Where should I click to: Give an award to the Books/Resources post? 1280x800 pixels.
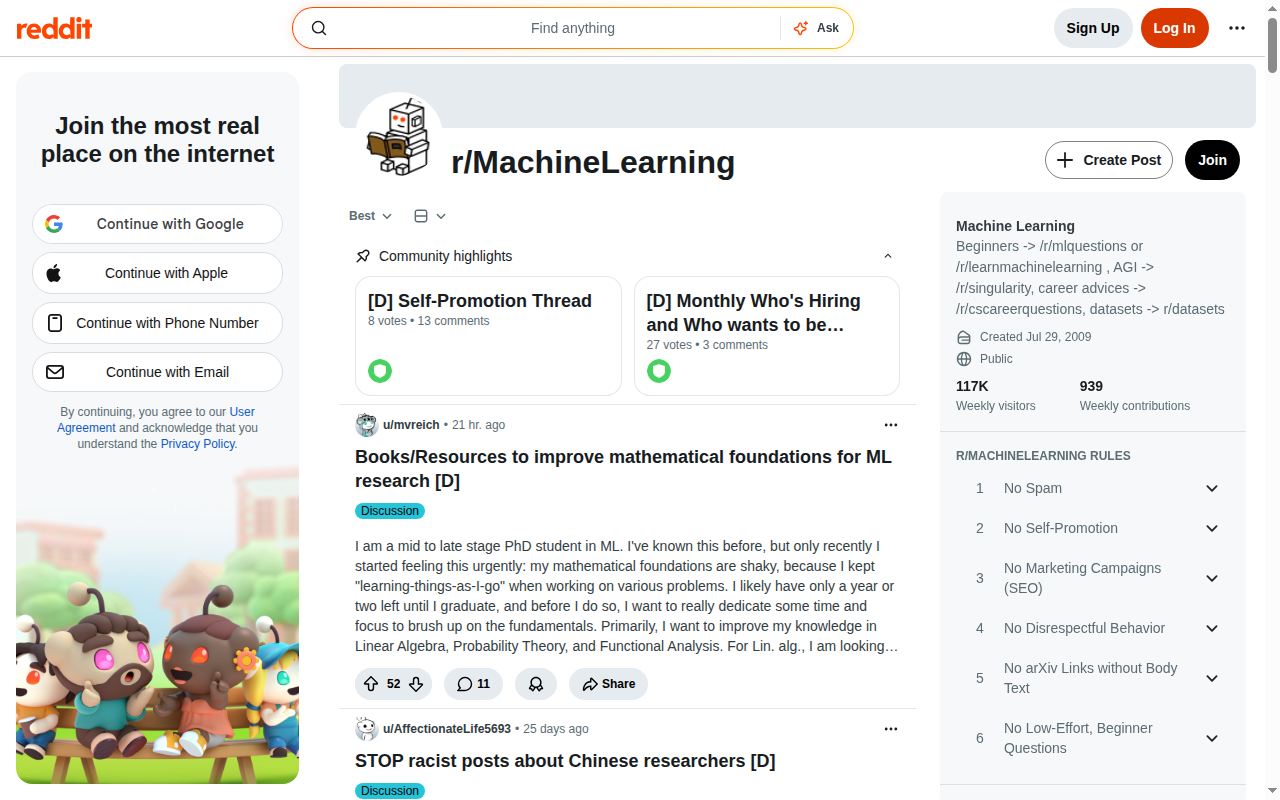point(536,684)
